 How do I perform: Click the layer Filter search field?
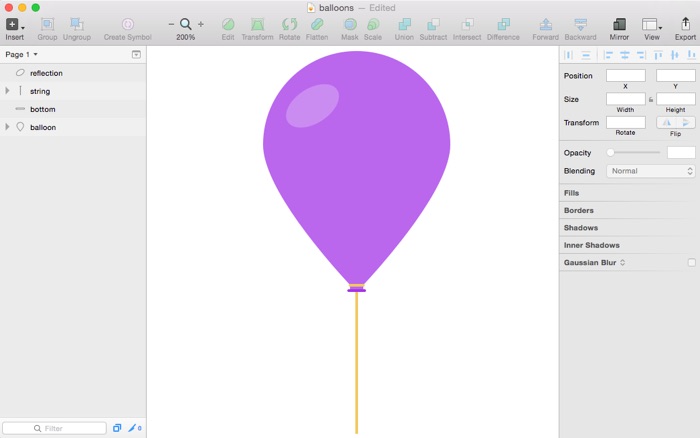point(54,428)
